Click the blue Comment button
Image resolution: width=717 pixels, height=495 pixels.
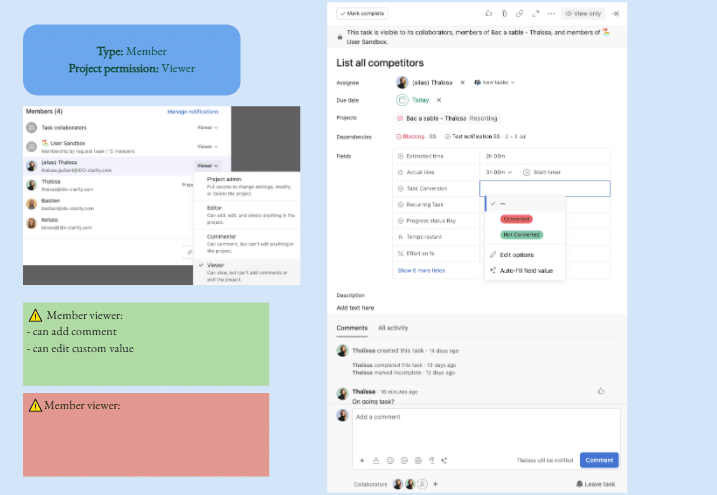599,460
